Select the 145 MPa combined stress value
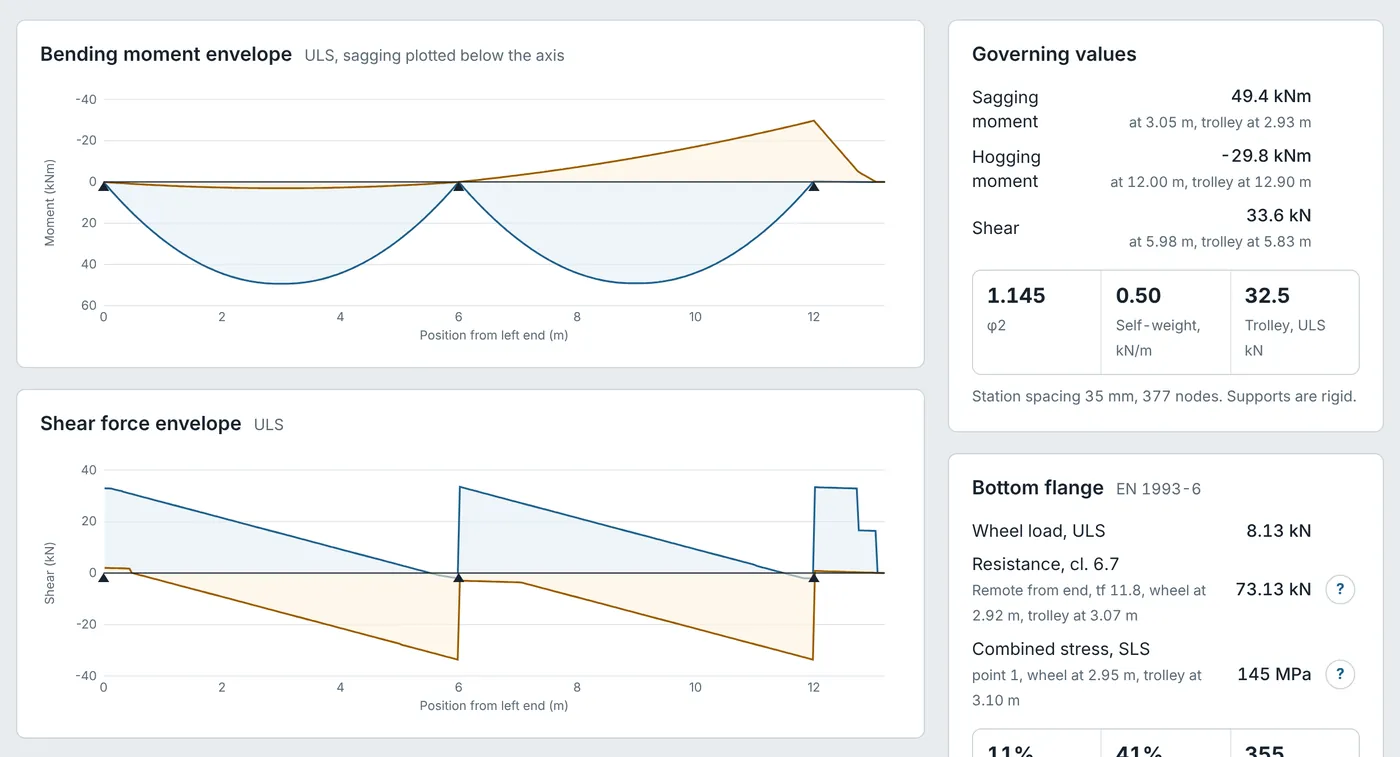Image resolution: width=1400 pixels, height=757 pixels. click(1274, 674)
